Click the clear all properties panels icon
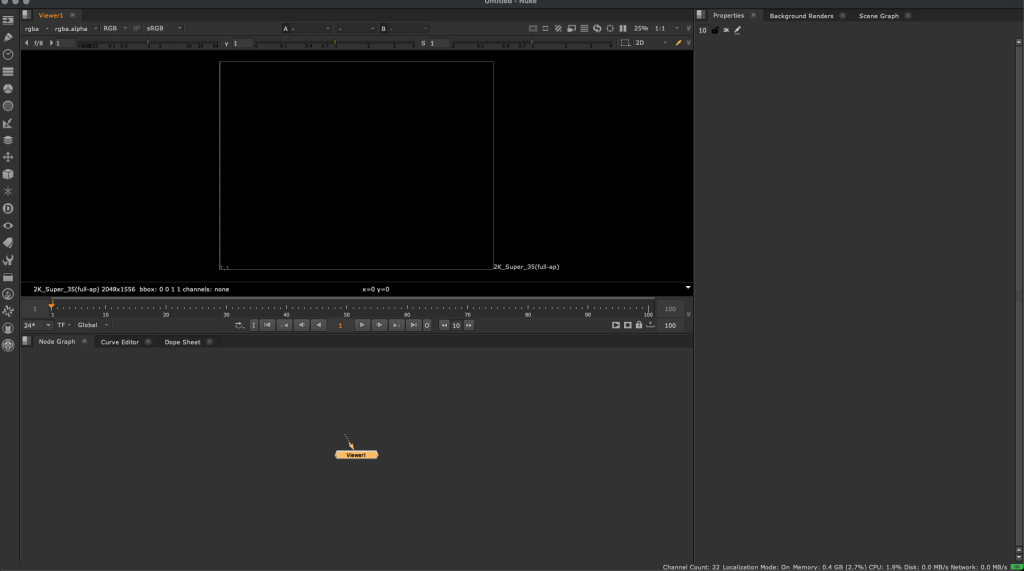The height and width of the screenshot is (571, 1024). tap(726, 30)
